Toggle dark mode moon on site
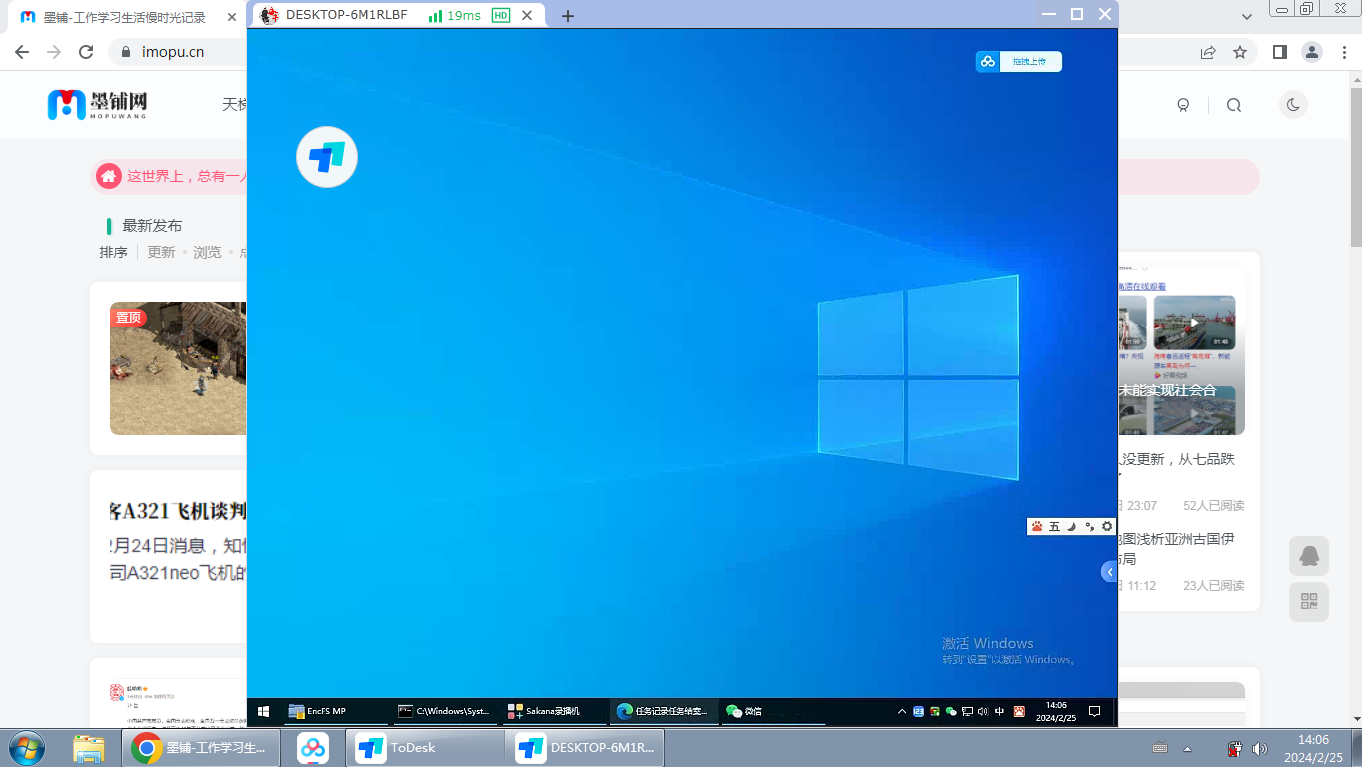Viewport: 1362px width, 767px height. [x=1293, y=104]
